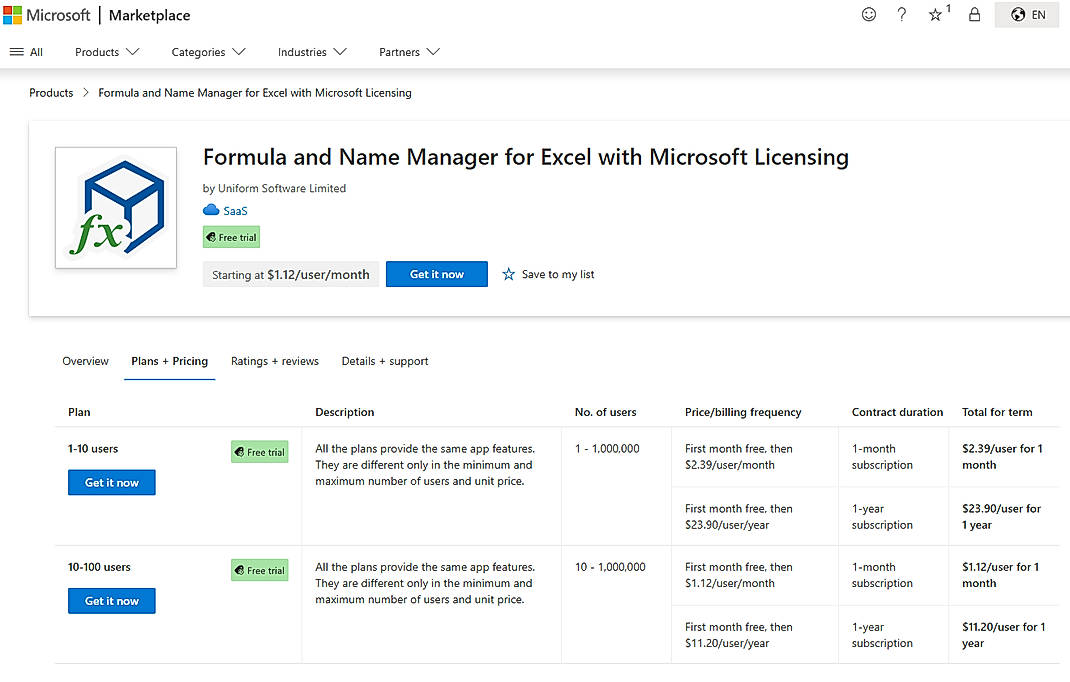Open the saved list star icon
1070x682 pixels.
click(938, 14)
